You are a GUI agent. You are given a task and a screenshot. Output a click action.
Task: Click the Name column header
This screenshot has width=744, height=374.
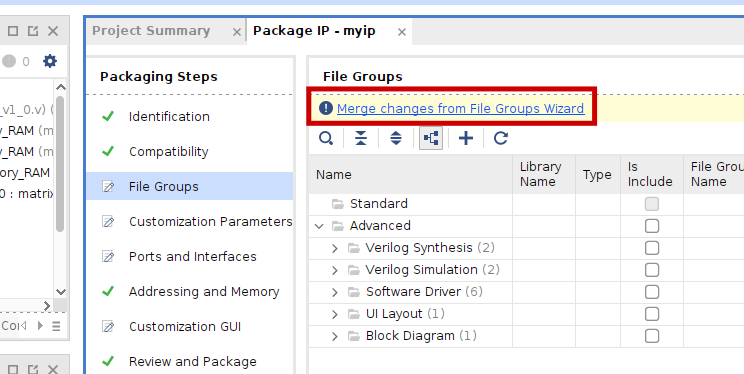pos(410,174)
